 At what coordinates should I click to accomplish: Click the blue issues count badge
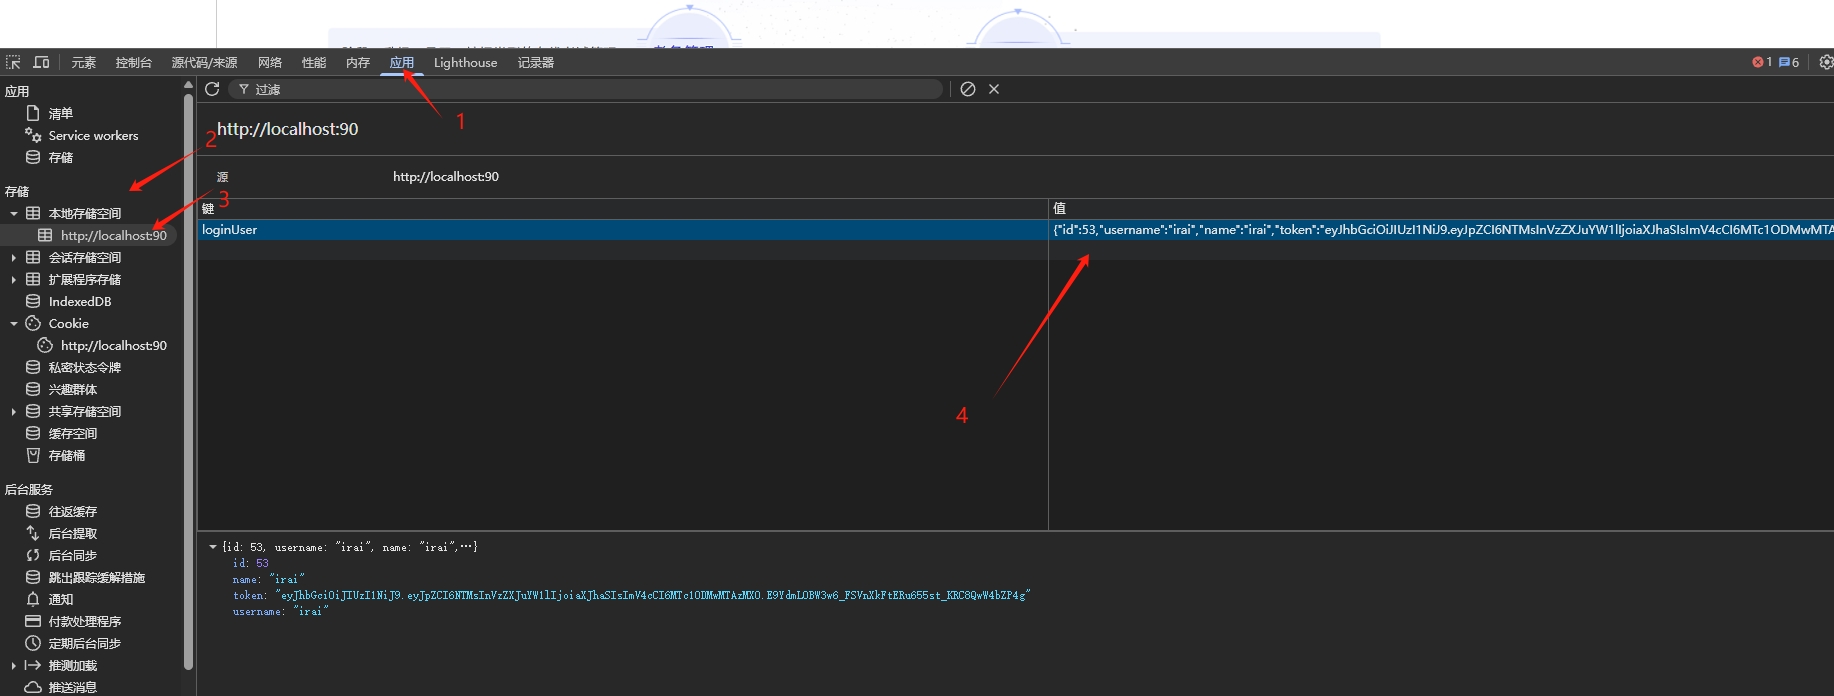(1789, 62)
